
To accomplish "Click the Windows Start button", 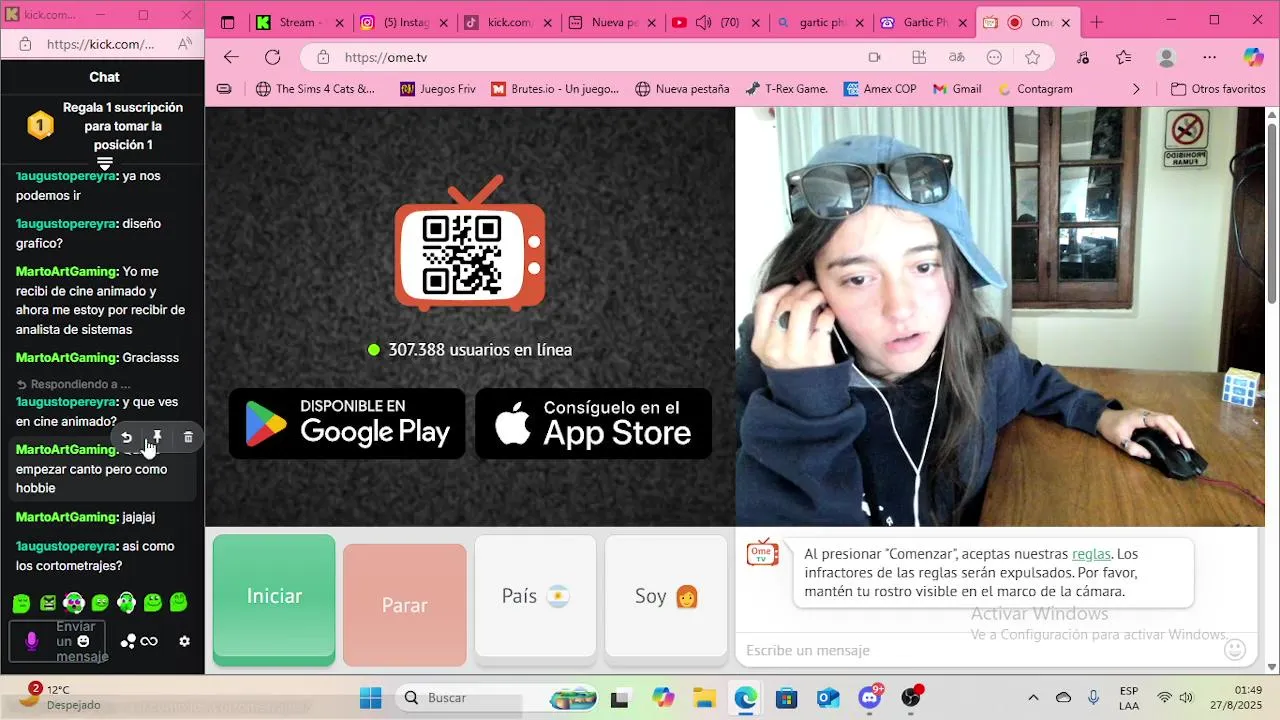I will coord(370,697).
